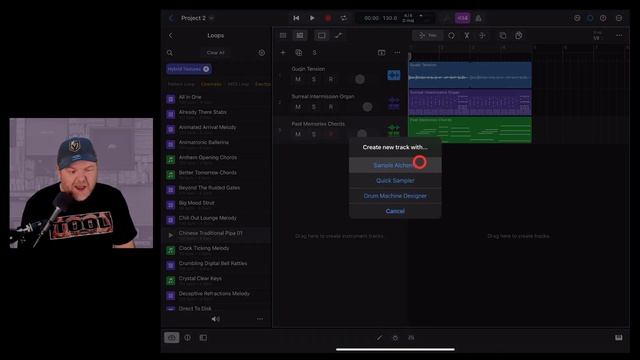
Task: Select the green Past Memories Chords region
Action: click(x=470, y=130)
